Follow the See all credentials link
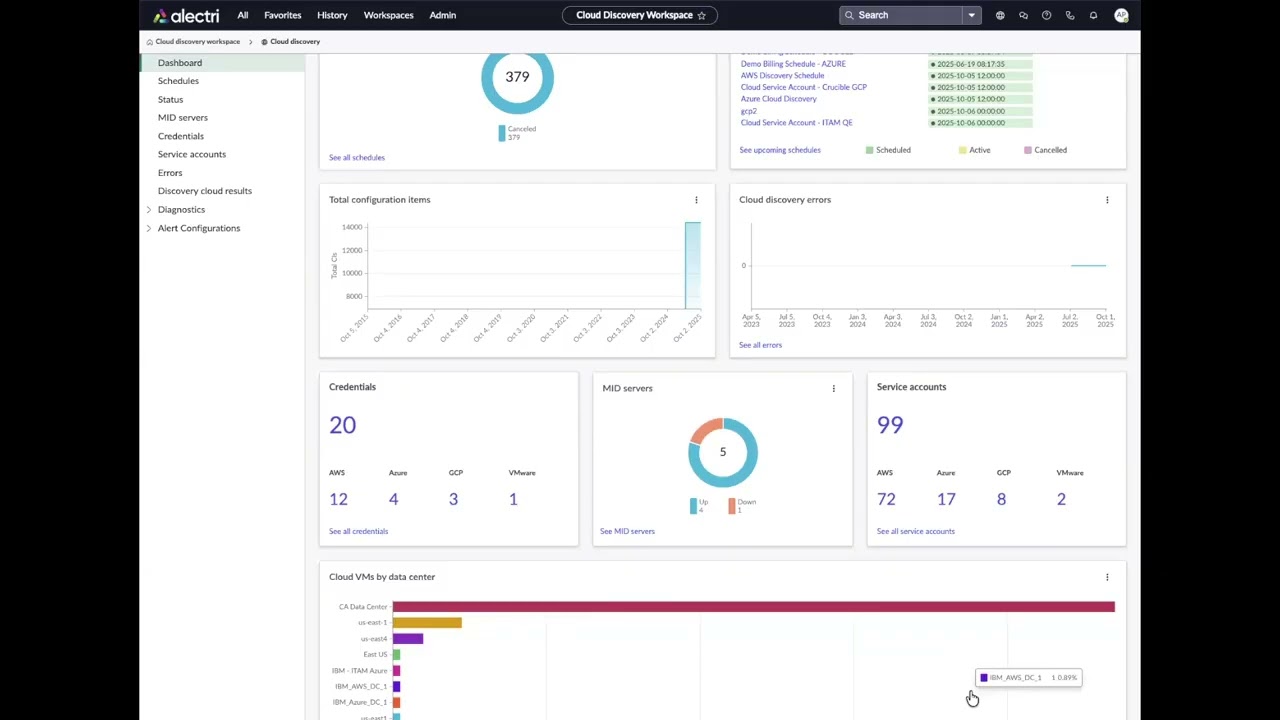This screenshot has height=720, width=1280. click(358, 531)
